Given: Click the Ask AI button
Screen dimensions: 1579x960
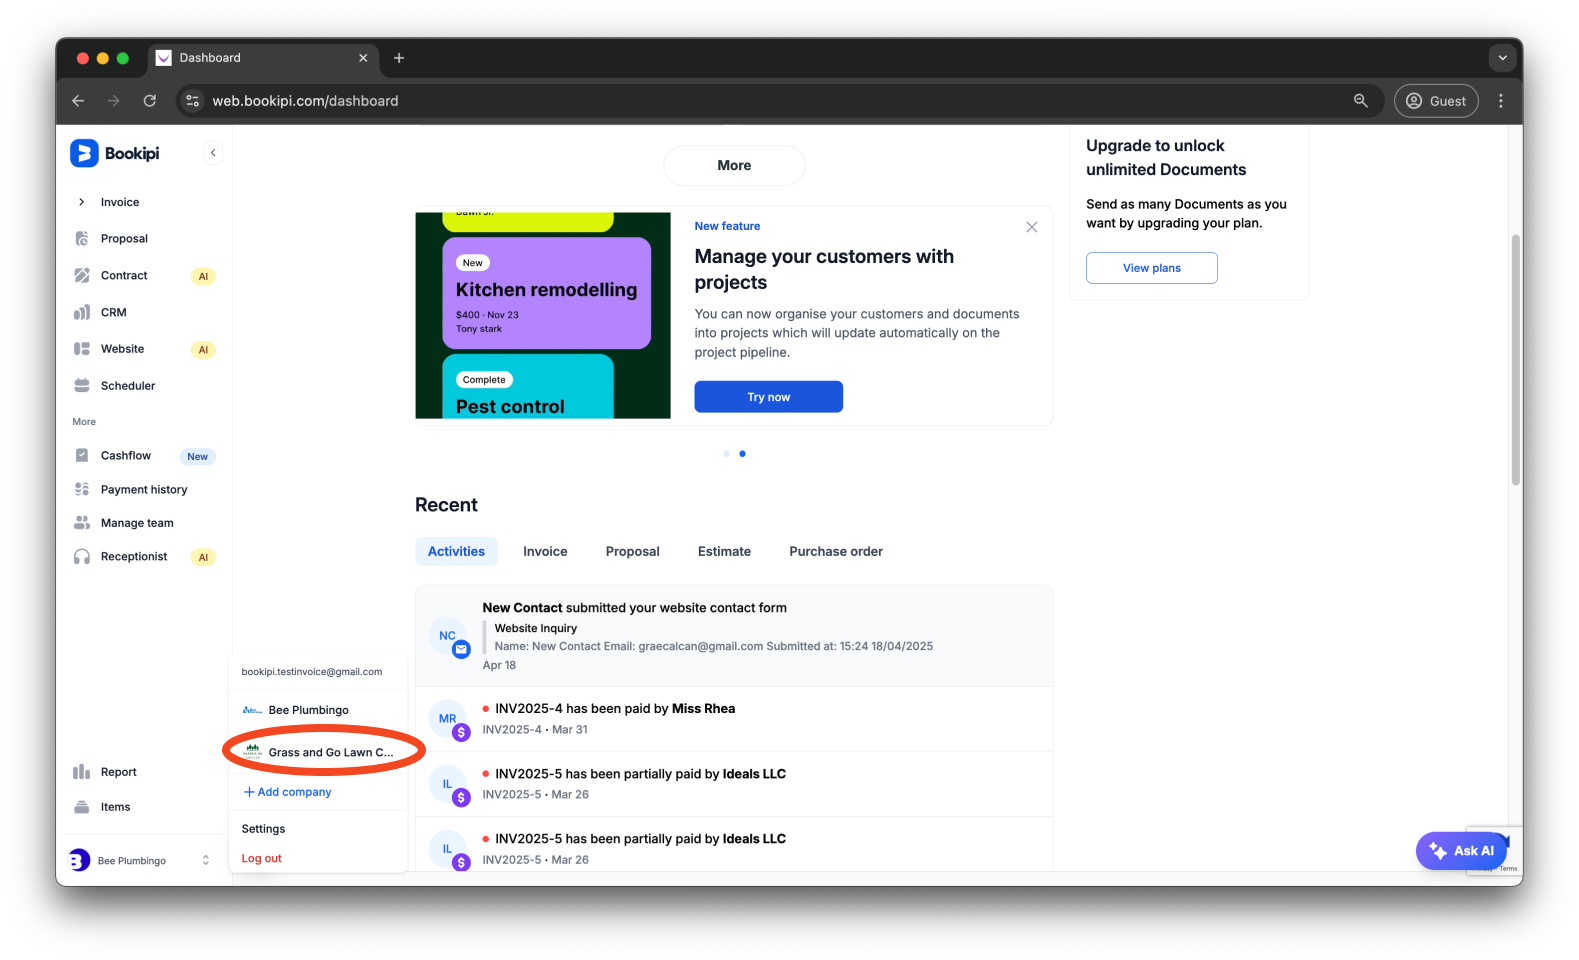Looking at the screenshot, I should click(x=1461, y=851).
